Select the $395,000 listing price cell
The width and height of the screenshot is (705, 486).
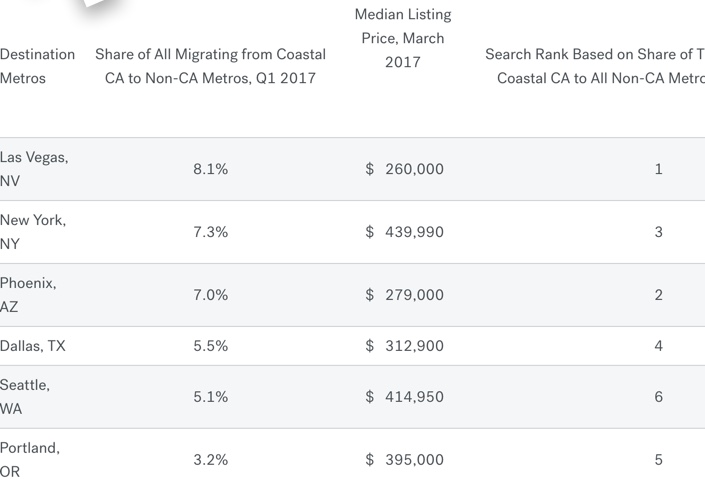(x=405, y=460)
